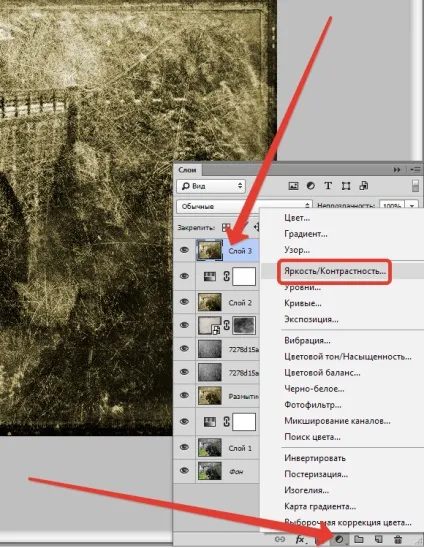The height and width of the screenshot is (548, 424).
Task: Click the adjustment layer filter icon
Action: pos(310,186)
